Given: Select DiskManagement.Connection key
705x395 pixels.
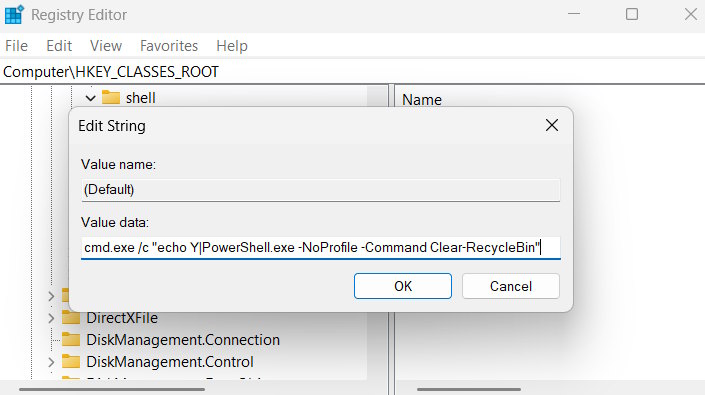Looking at the screenshot, I should 183,340.
